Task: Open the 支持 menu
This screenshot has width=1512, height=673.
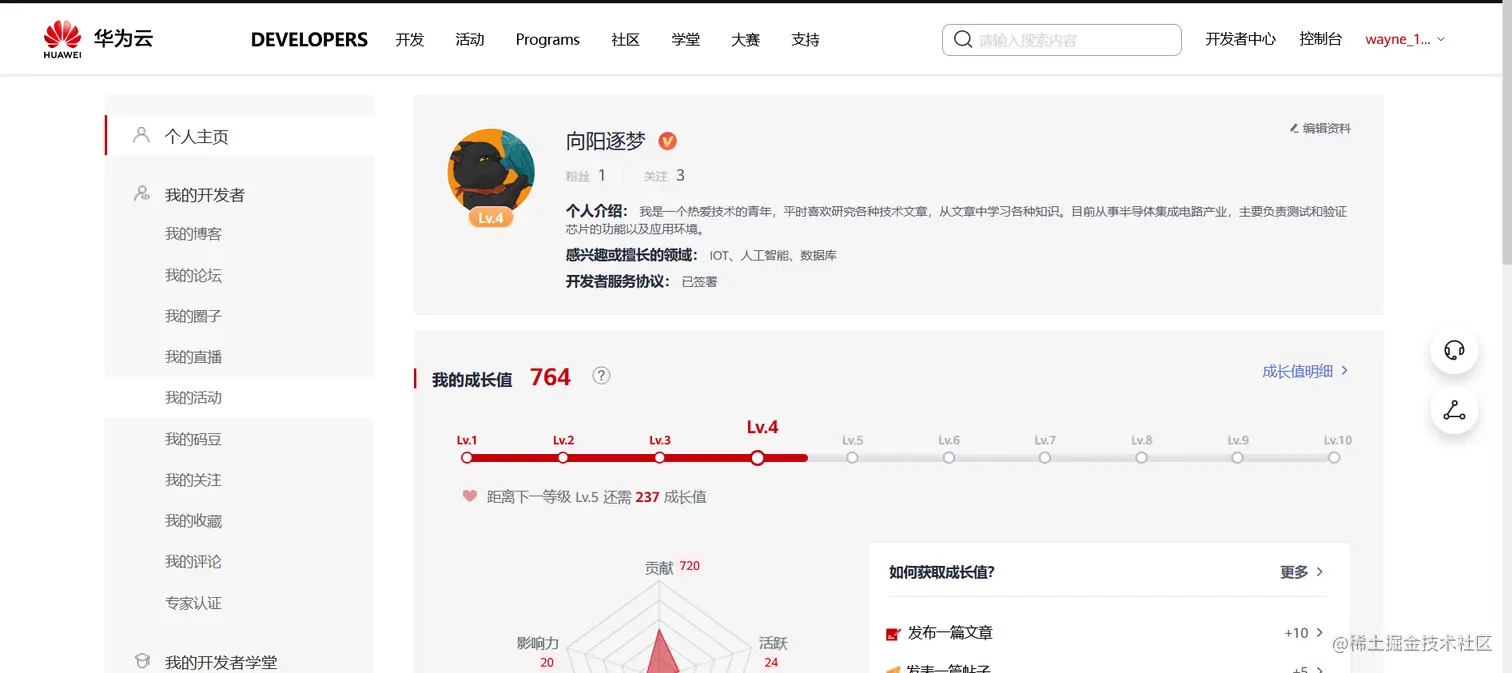Action: [806, 40]
